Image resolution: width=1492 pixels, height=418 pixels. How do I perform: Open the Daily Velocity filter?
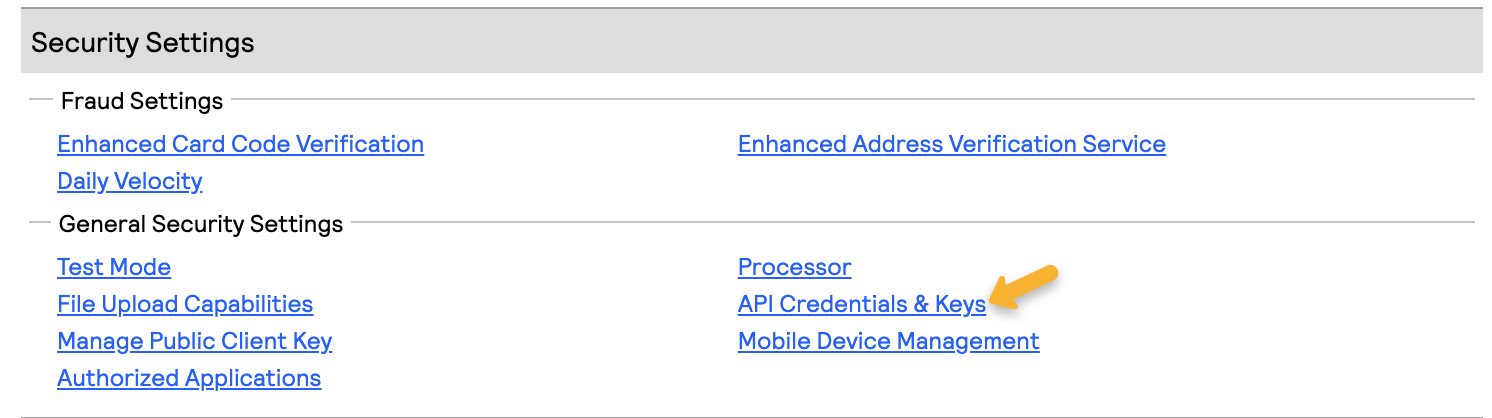pos(130,181)
